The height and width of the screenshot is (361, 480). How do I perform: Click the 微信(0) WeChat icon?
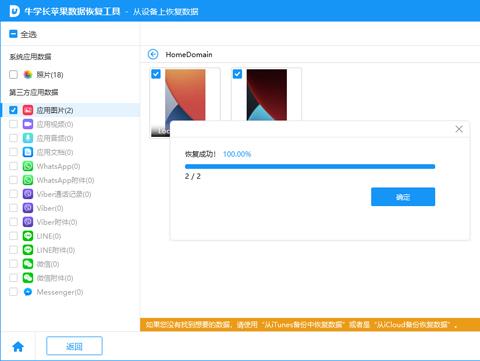(x=28, y=264)
